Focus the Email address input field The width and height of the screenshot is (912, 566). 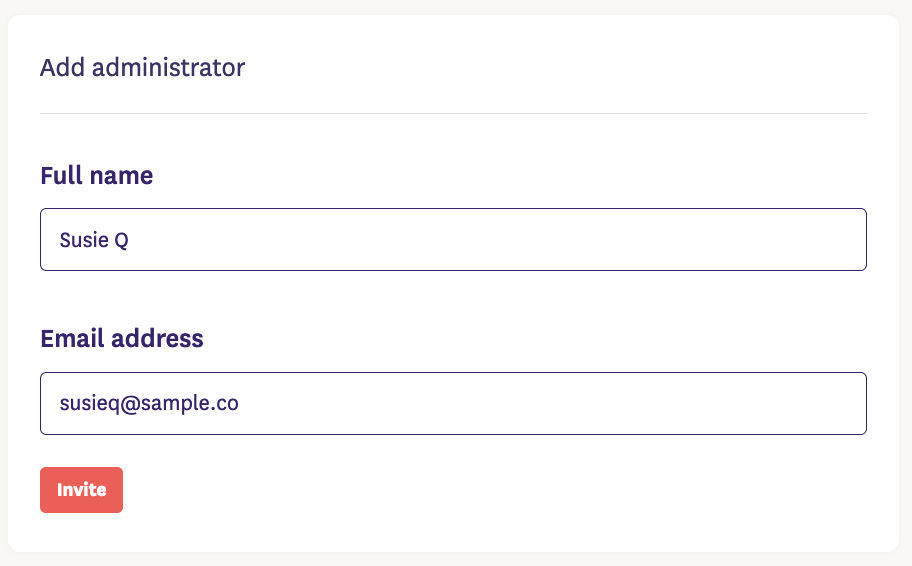click(453, 403)
